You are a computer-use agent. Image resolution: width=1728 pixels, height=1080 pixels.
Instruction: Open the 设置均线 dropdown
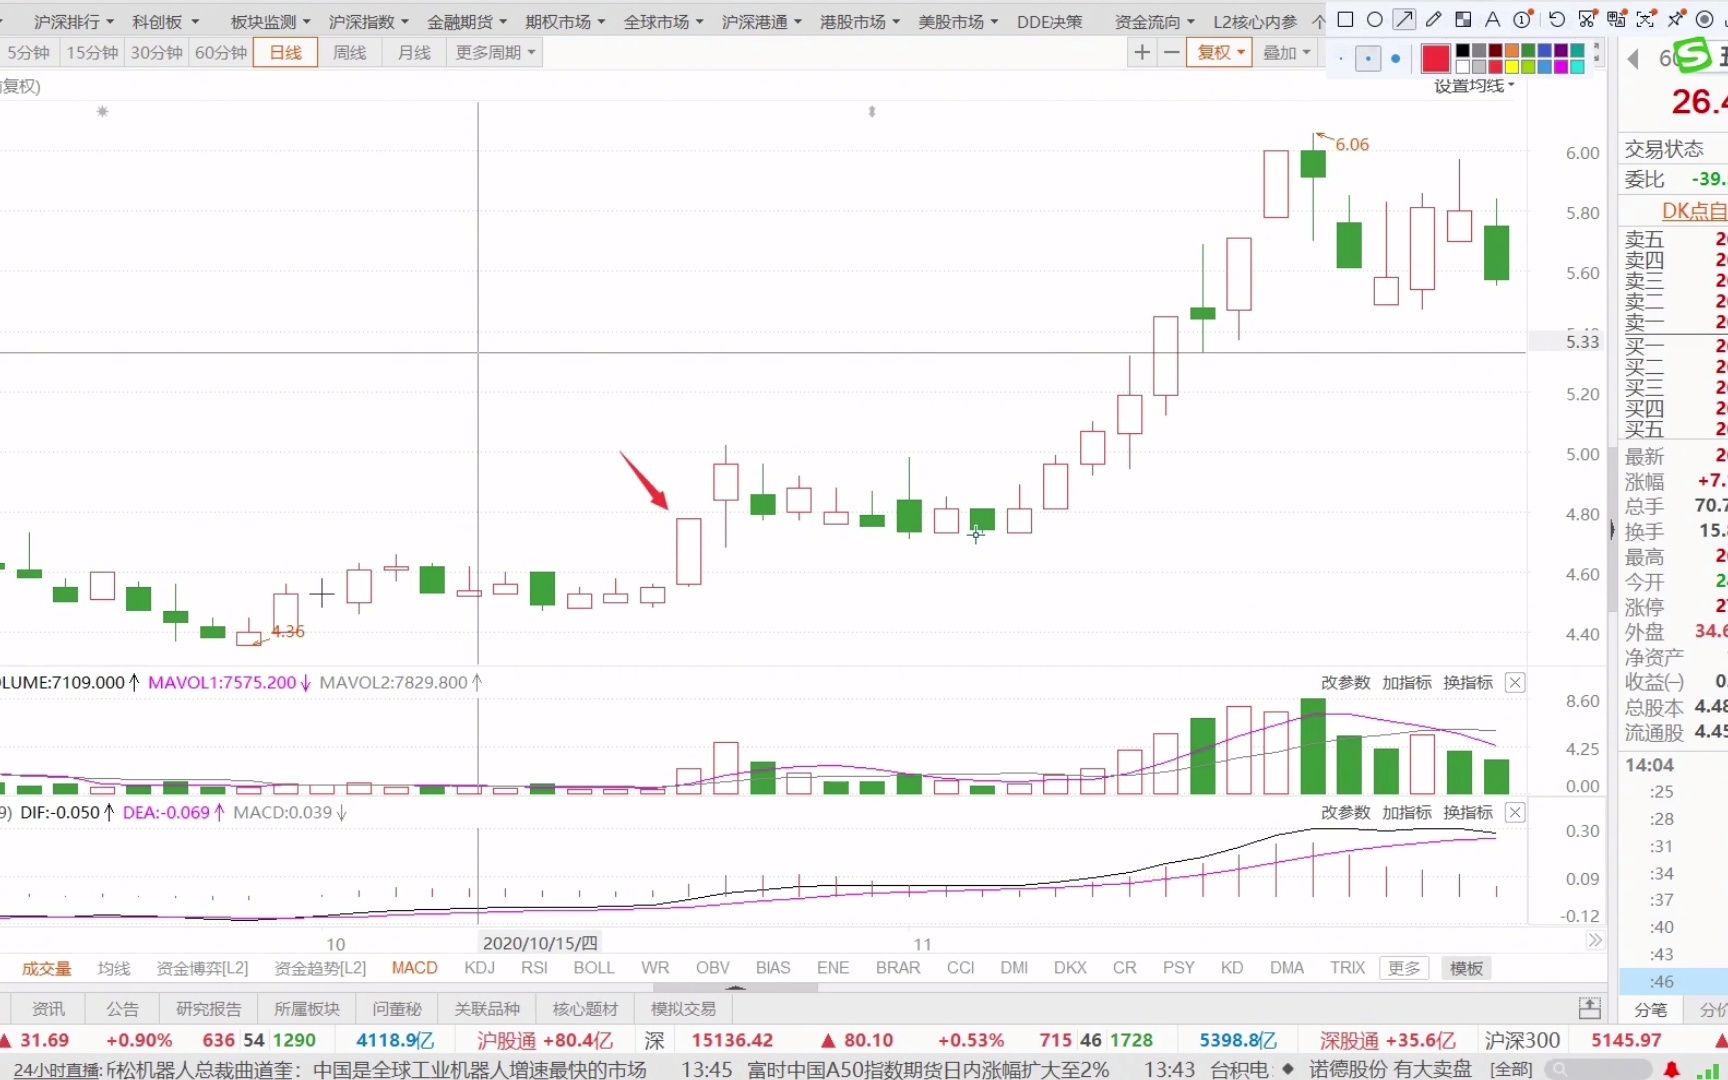tap(1474, 86)
